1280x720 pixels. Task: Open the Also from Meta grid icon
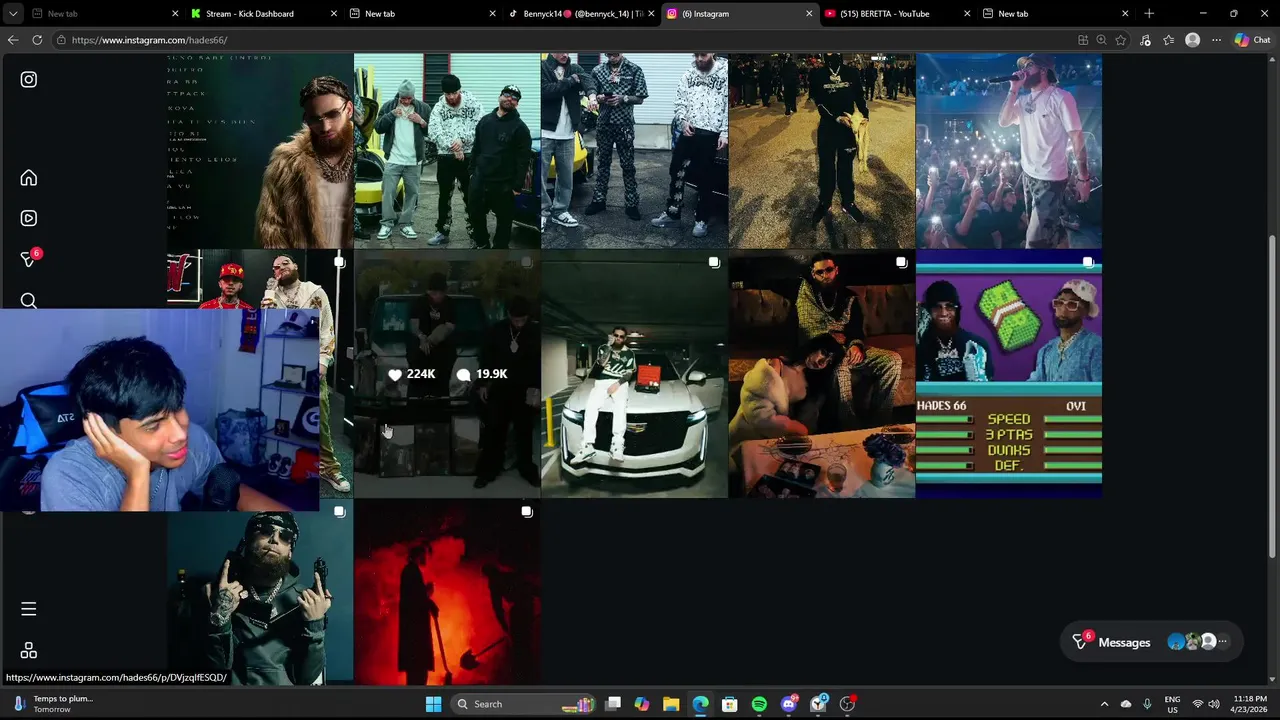point(29,651)
